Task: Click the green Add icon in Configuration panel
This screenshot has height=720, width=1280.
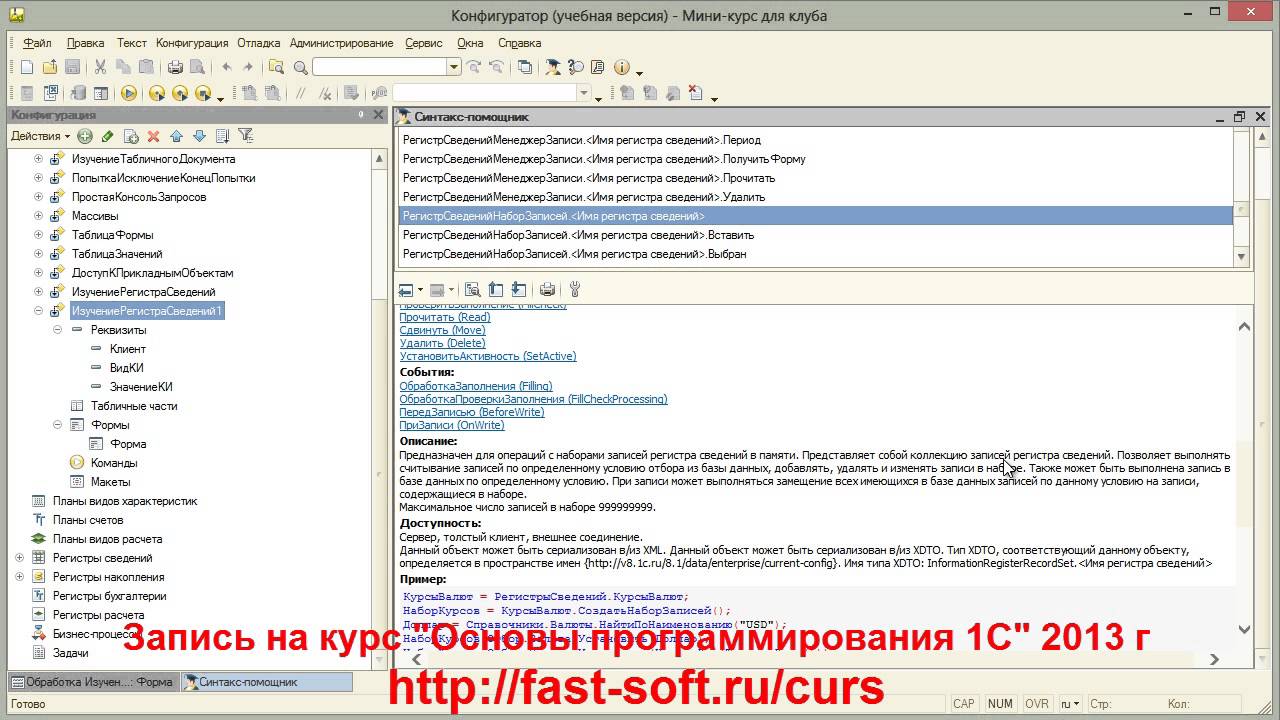Action: click(85, 136)
